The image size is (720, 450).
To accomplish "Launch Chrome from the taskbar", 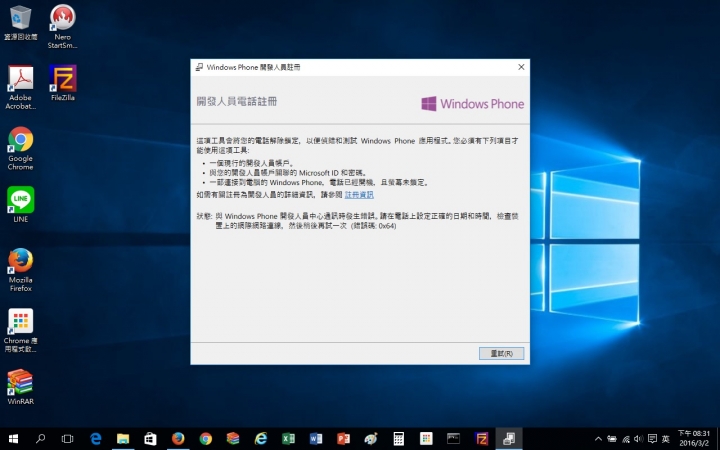I will click(205, 439).
